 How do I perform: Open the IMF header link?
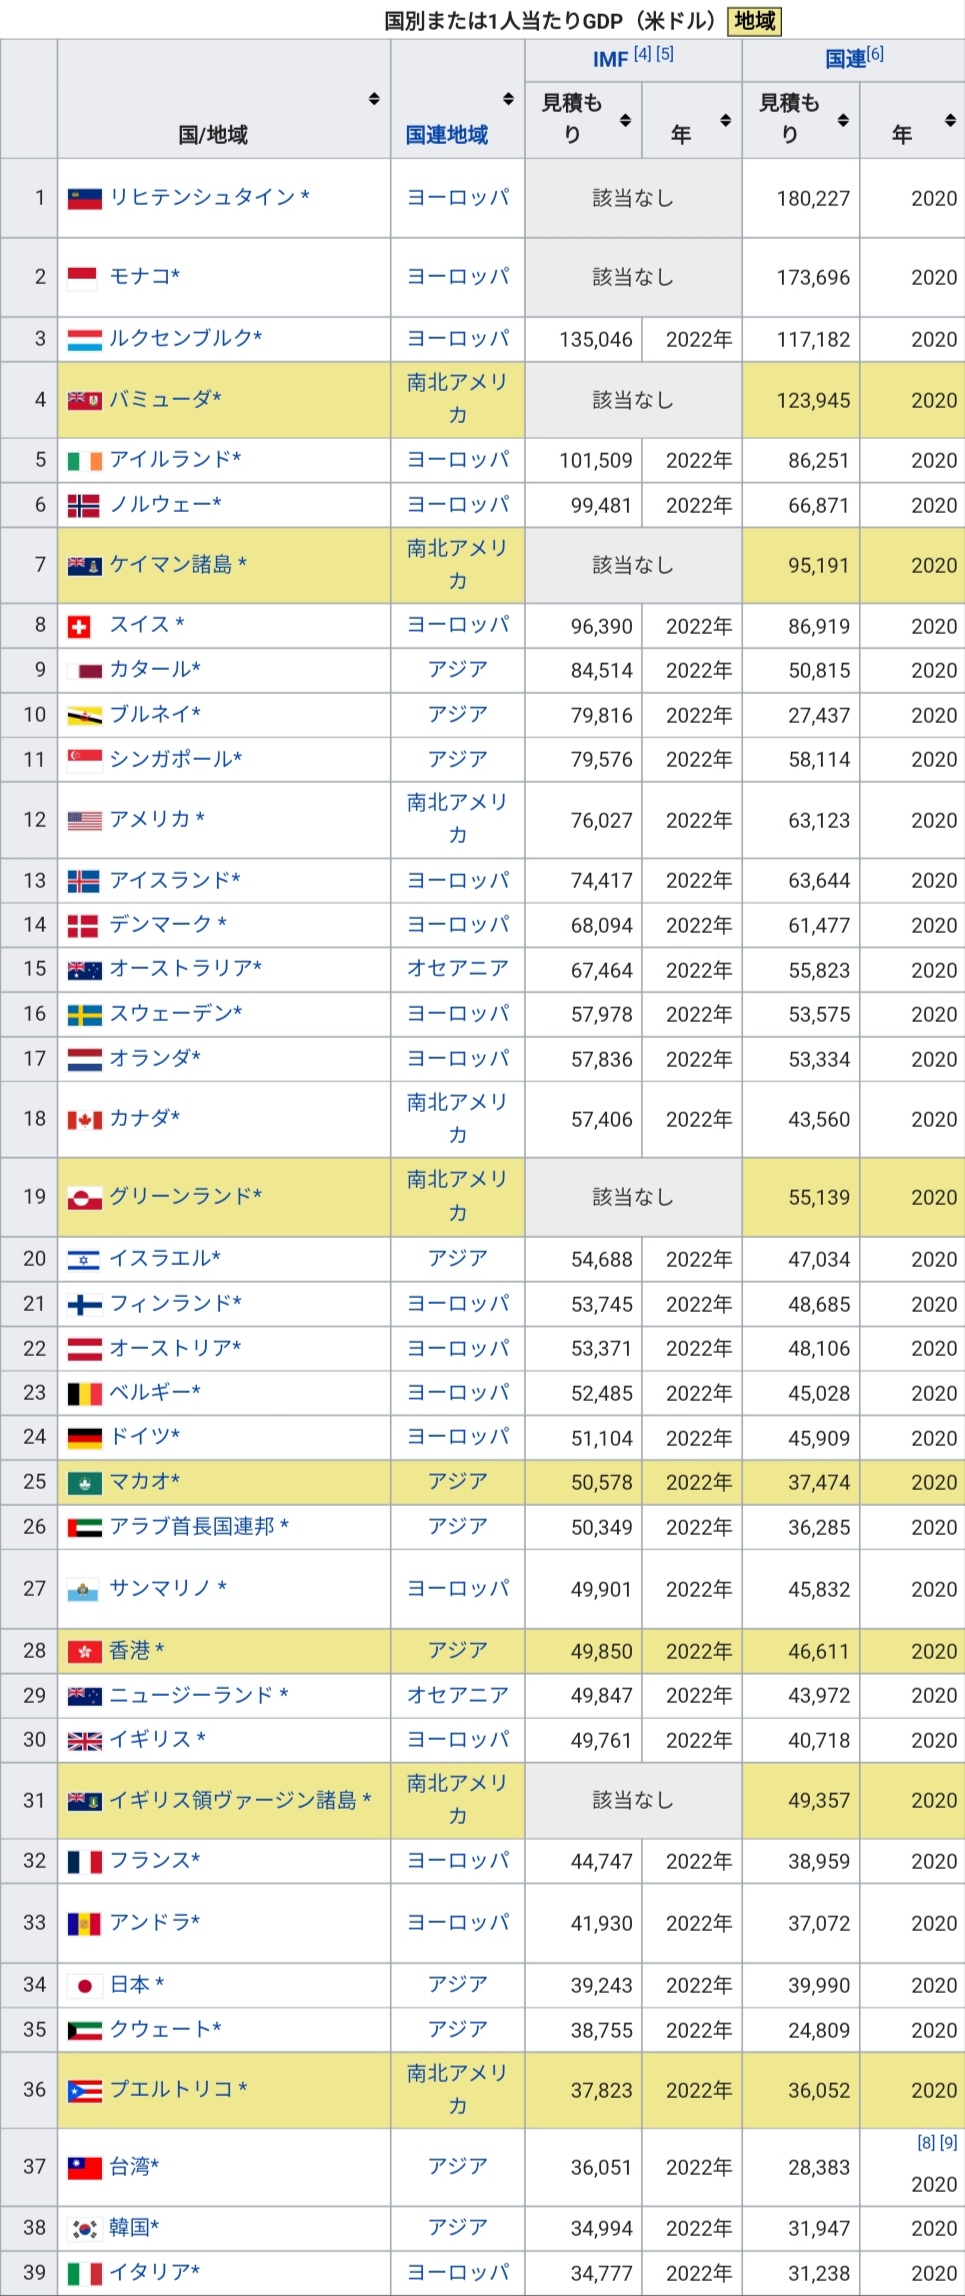coord(610,59)
